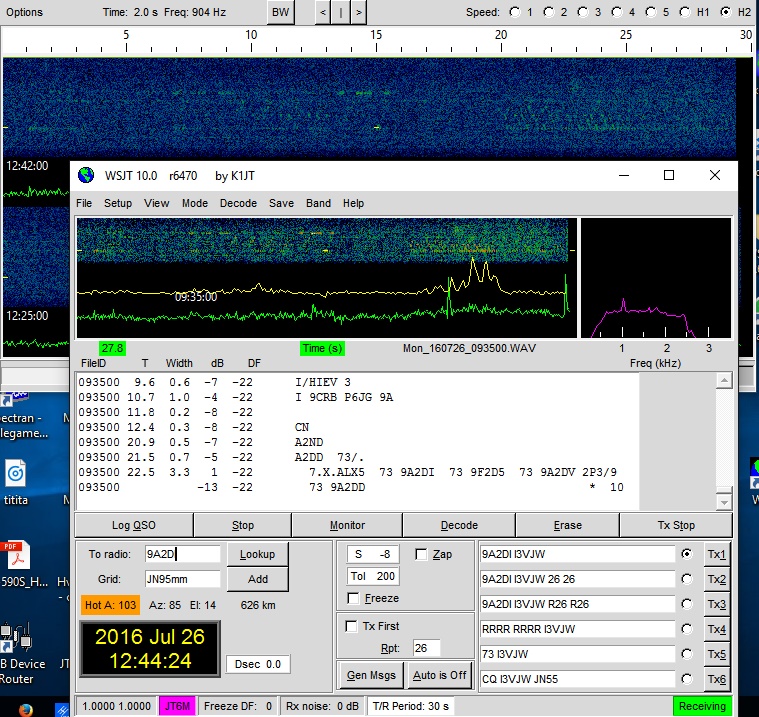
Task: Click the Tx1 button
Action: [x=716, y=554]
